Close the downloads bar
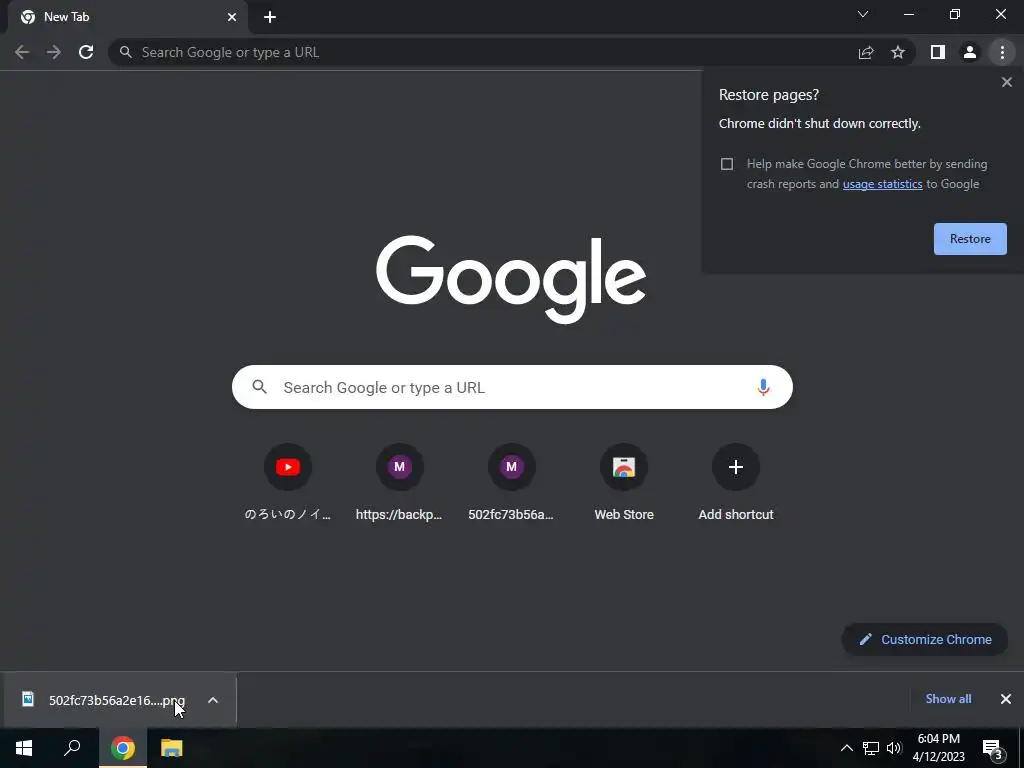Screen dimensions: 1024x768 click(1006, 699)
